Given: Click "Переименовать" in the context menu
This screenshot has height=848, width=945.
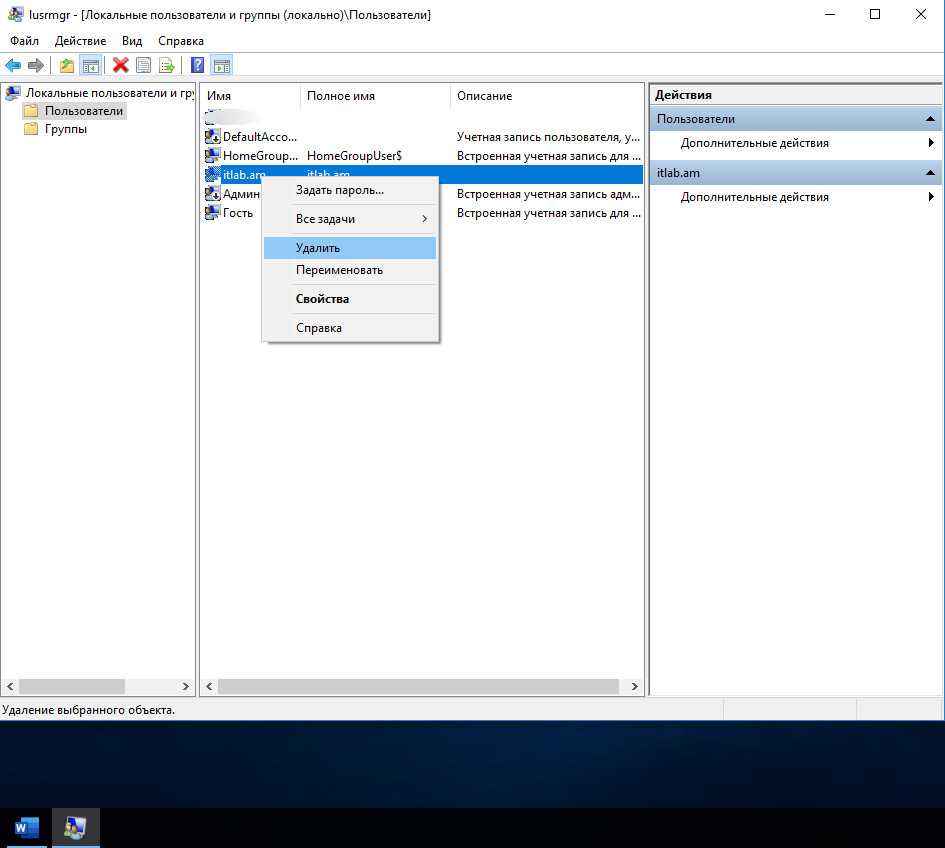Looking at the screenshot, I should pyautogui.click(x=339, y=270).
